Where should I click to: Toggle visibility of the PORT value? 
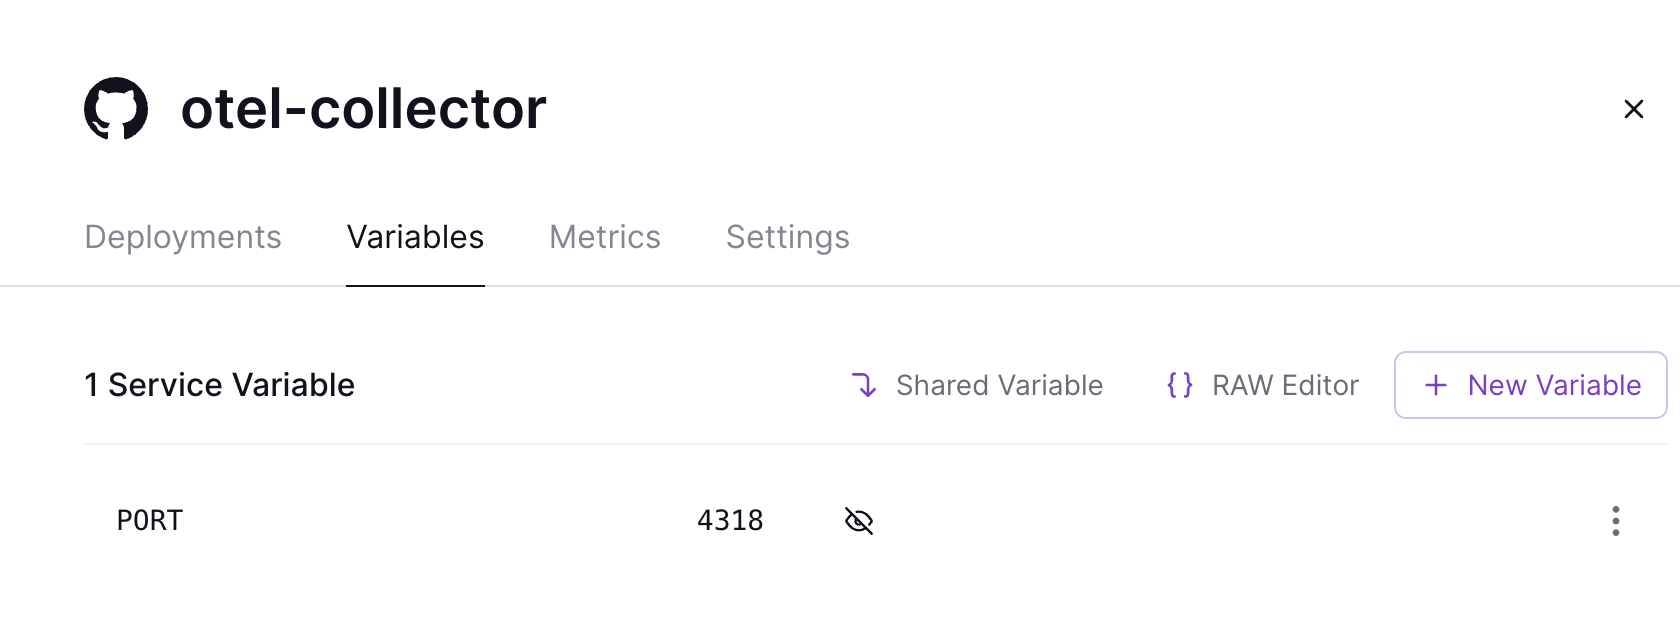[x=859, y=521]
